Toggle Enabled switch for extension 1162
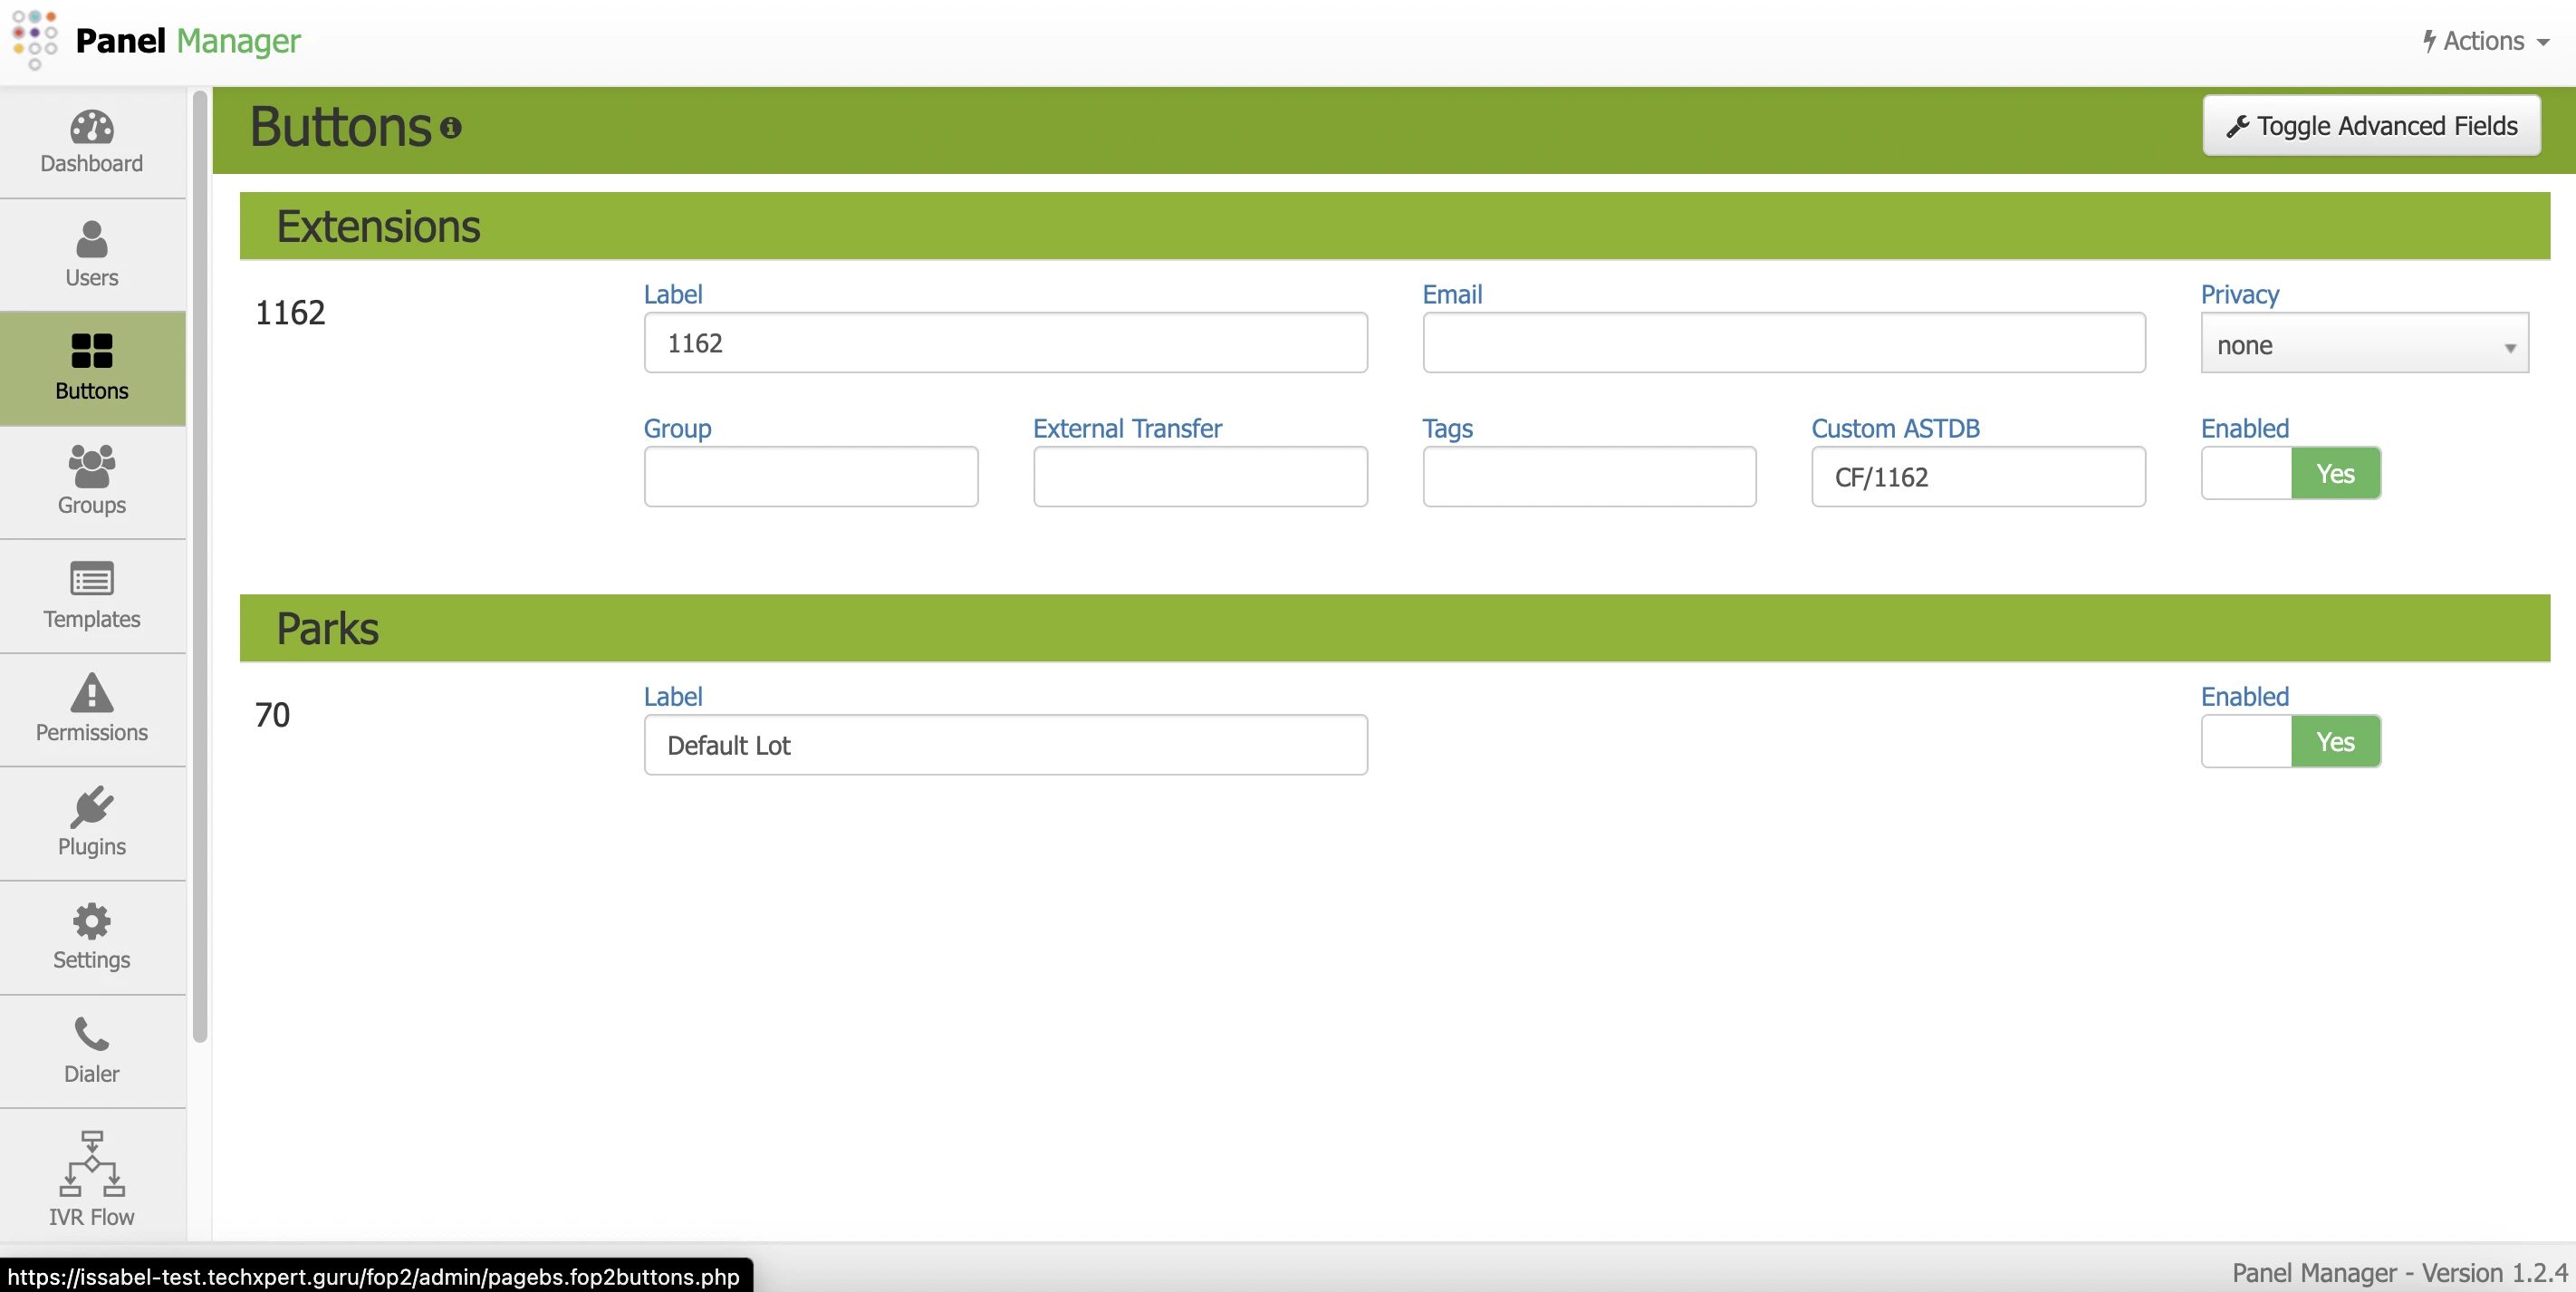The height and width of the screenshot is (1292, 2576). point(2290,474)
